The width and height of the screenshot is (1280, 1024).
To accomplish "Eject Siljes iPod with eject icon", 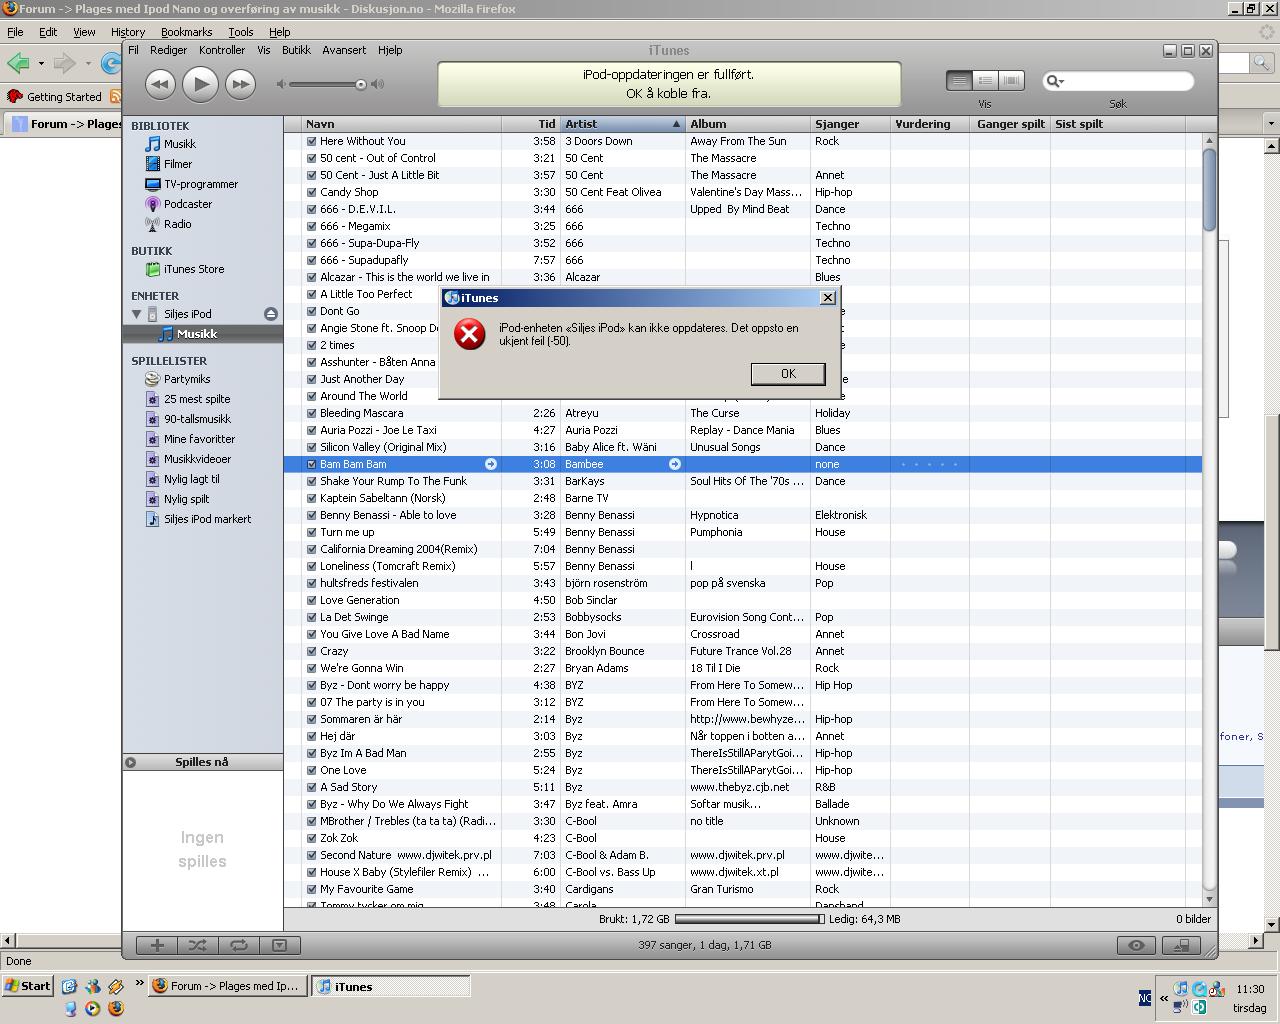I will point(270,314).
